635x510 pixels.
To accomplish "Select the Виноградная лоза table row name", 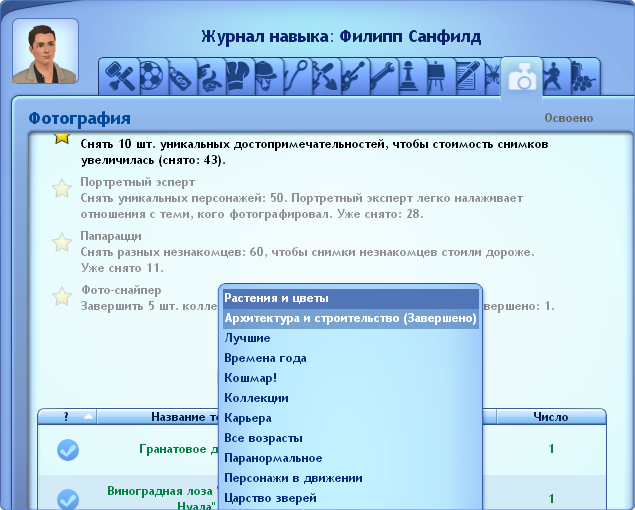I will pyautogui.click(x=163, y=498).
